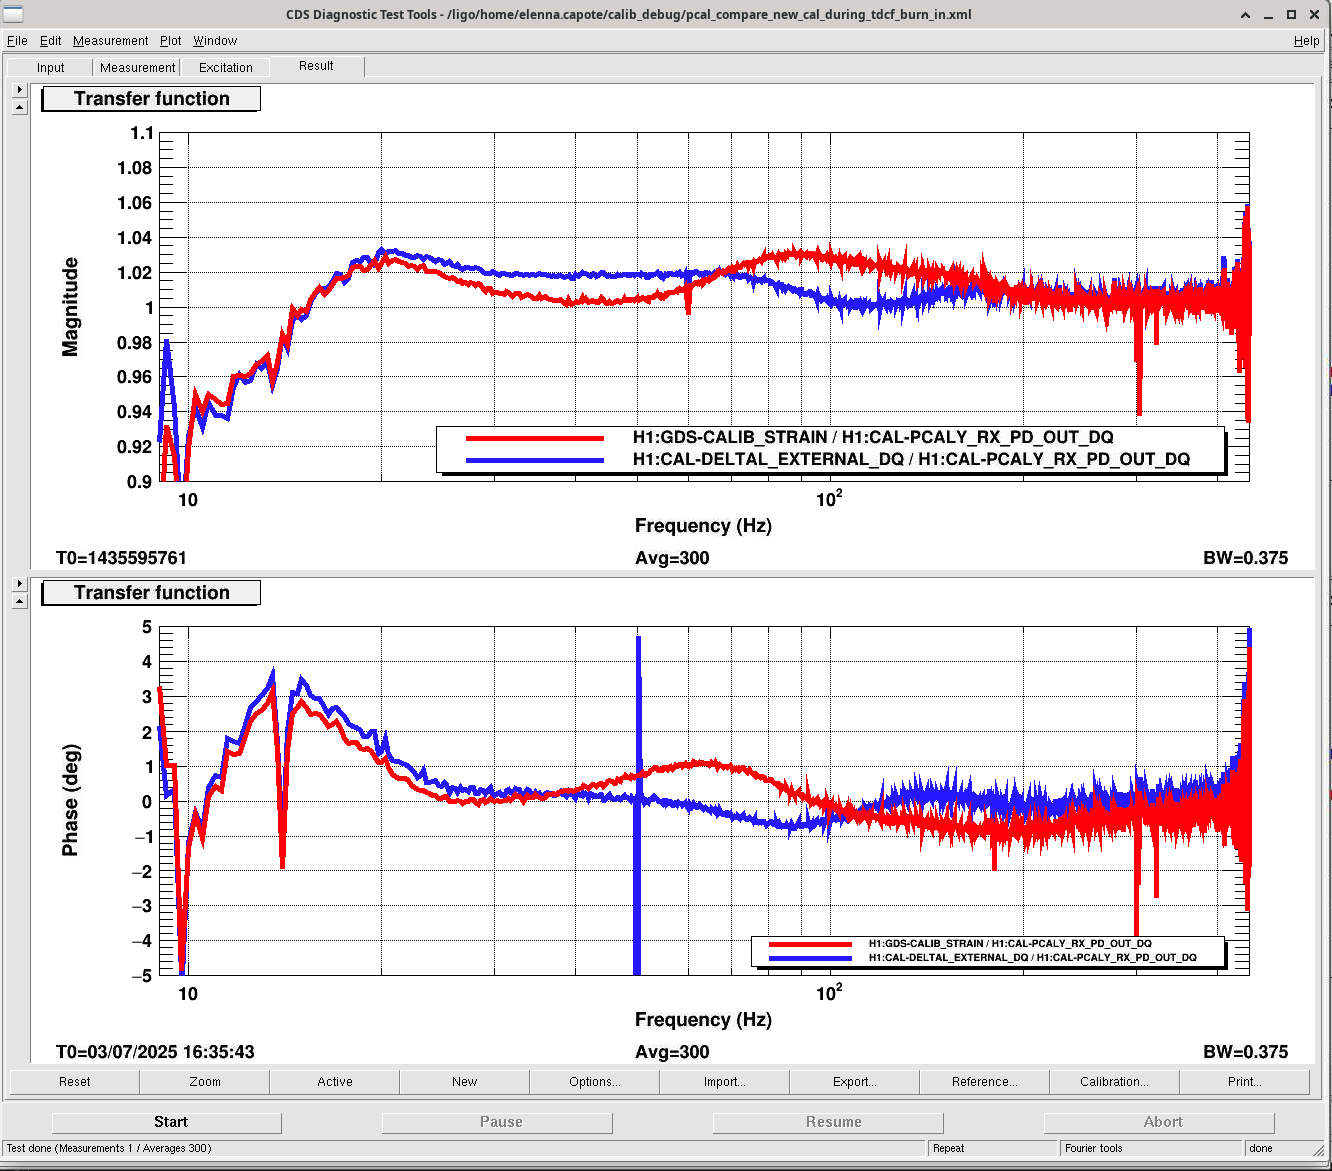Viewport: 1332px width, 1171px height.
Task: Click the Pause button
Action: point(497,1122)
